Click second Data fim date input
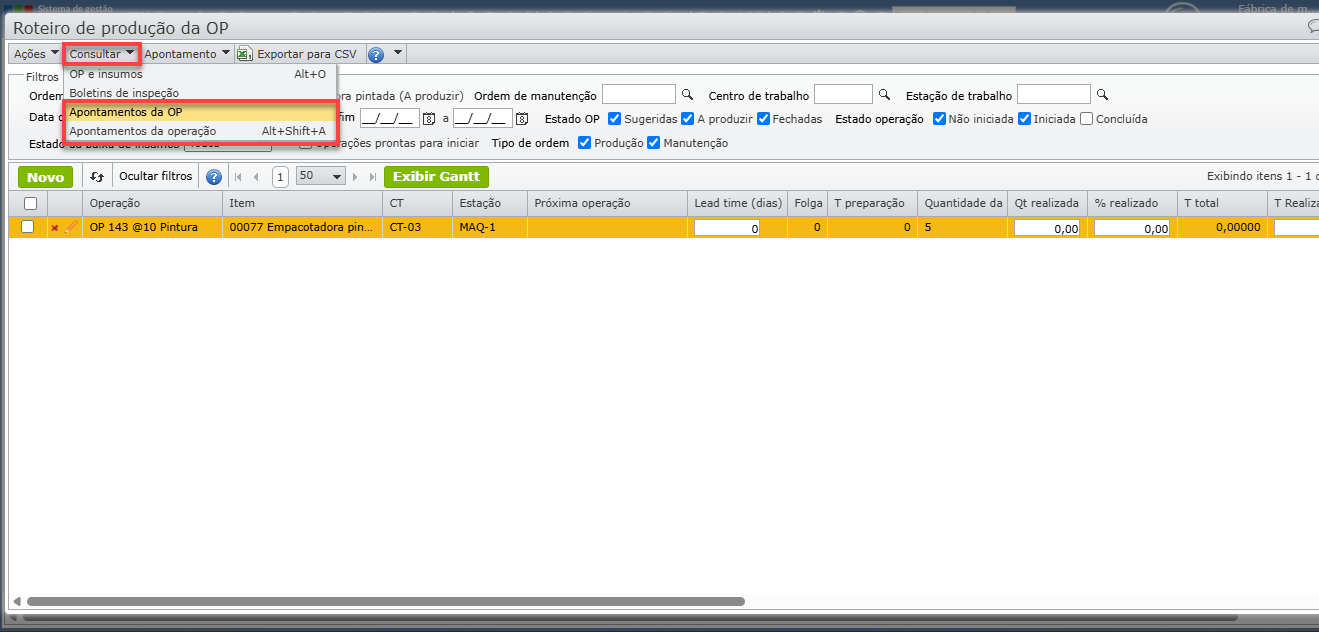 coord(482,119)
